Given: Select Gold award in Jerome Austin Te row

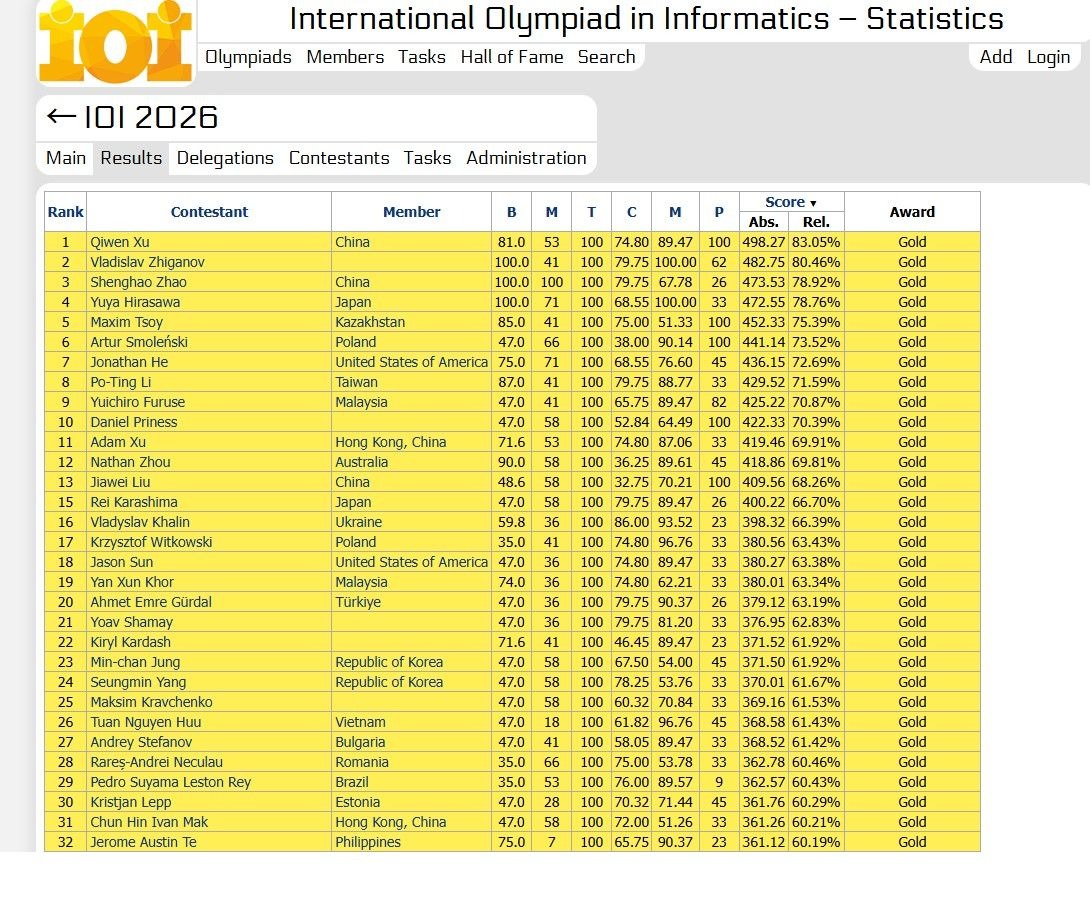Looking at the screenshot, I should pyautogui.click(x=912, y=842).
